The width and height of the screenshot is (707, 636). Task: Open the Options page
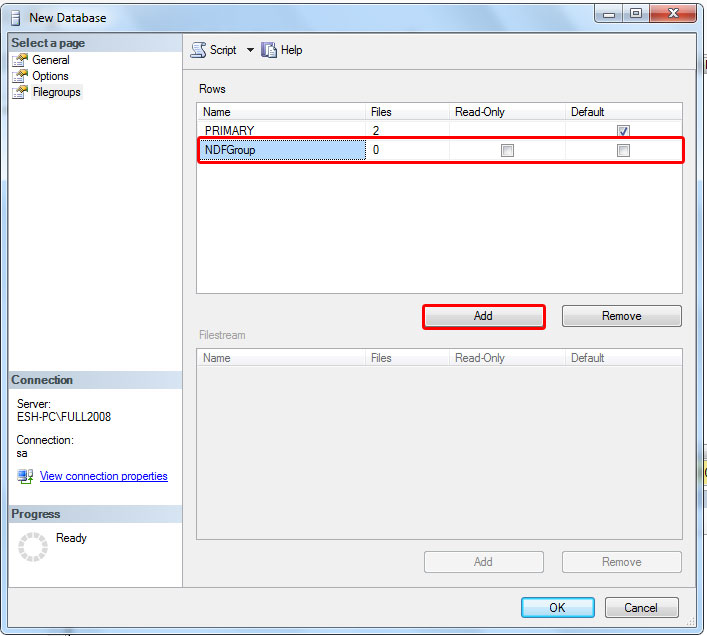tap(50, 76)
